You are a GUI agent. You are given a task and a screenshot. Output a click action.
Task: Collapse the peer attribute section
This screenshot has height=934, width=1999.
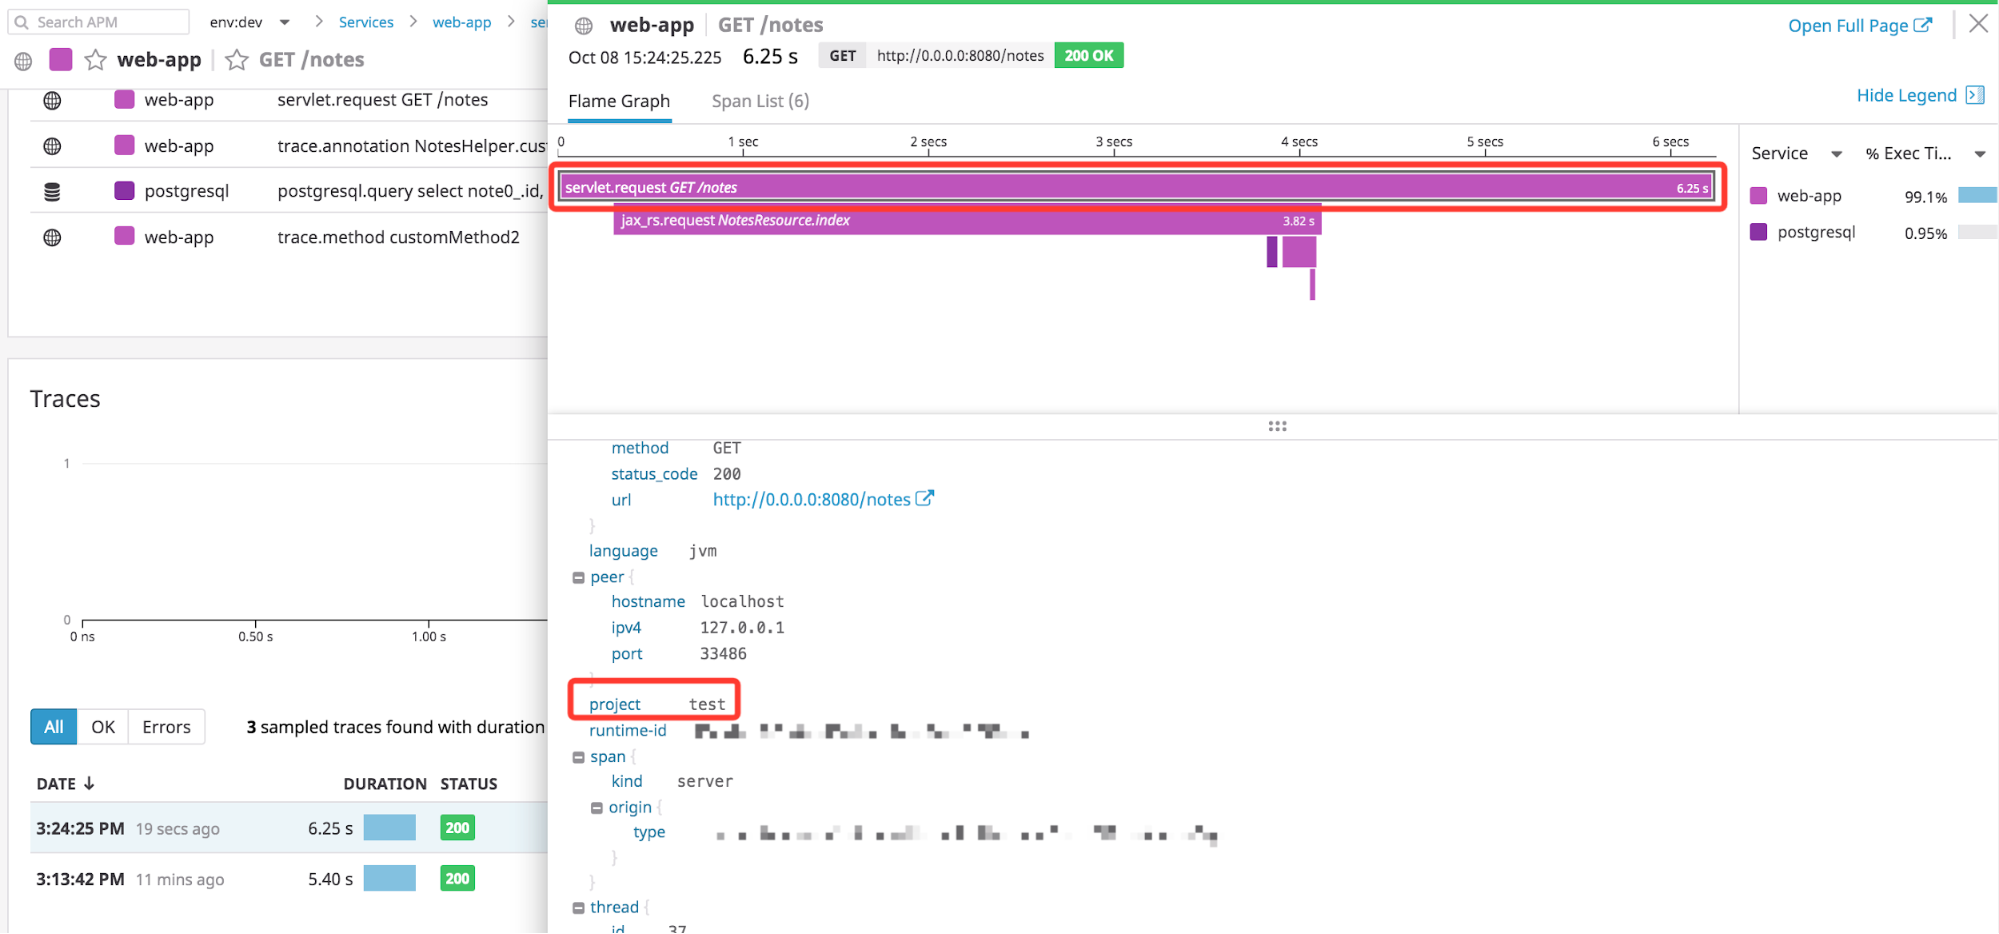pyautogui.click(x=578, y=577)
